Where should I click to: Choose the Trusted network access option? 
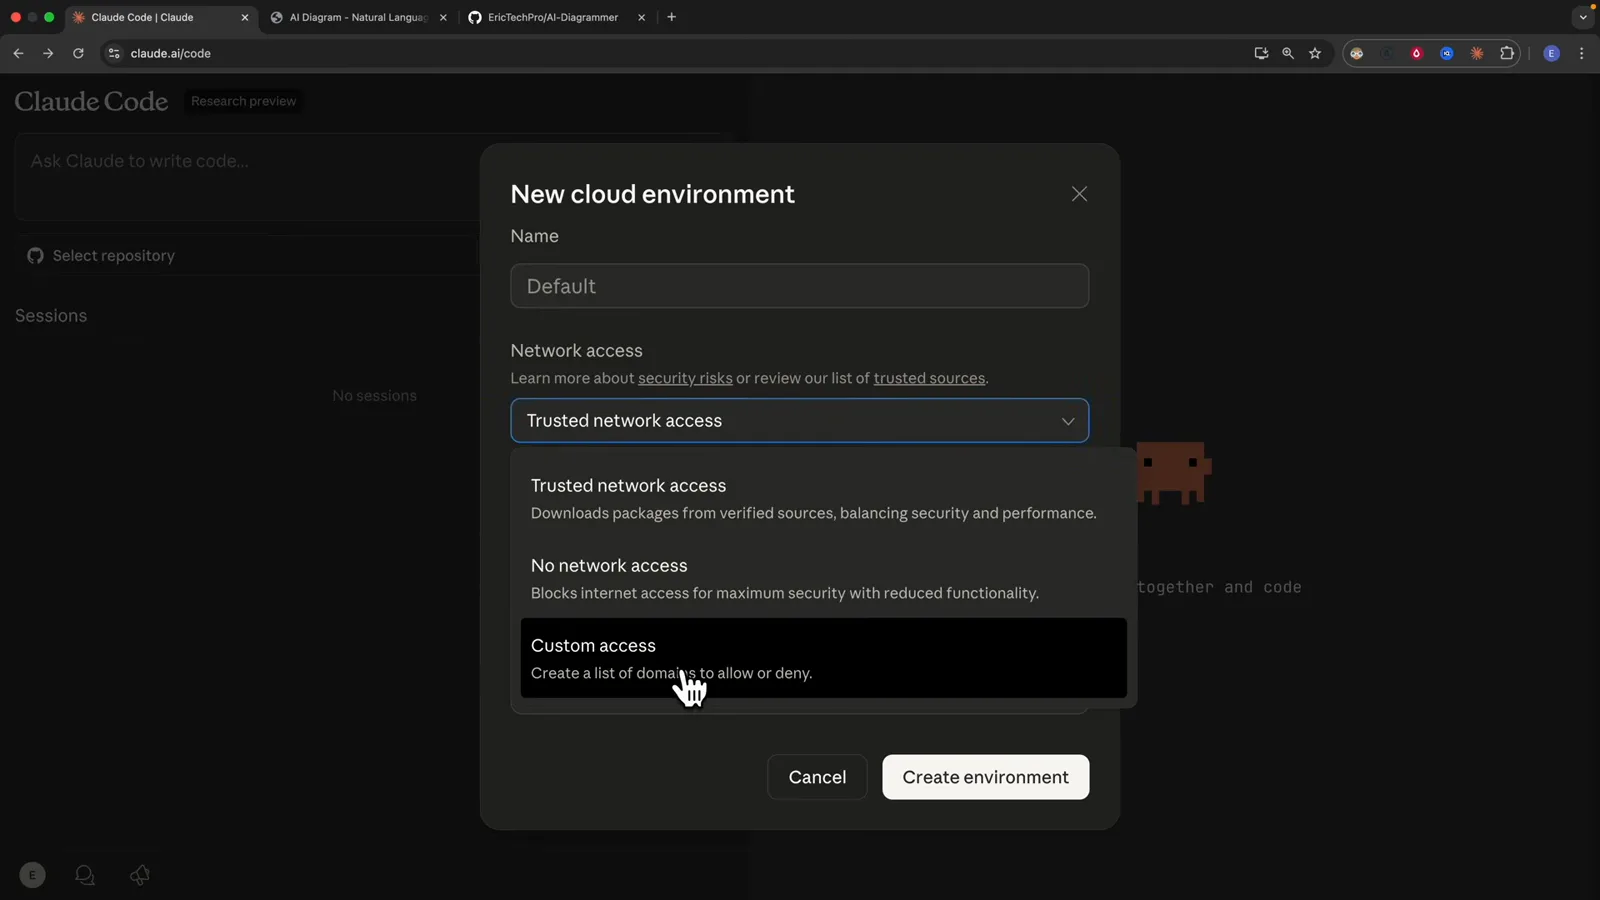click(x=823, y=498)
